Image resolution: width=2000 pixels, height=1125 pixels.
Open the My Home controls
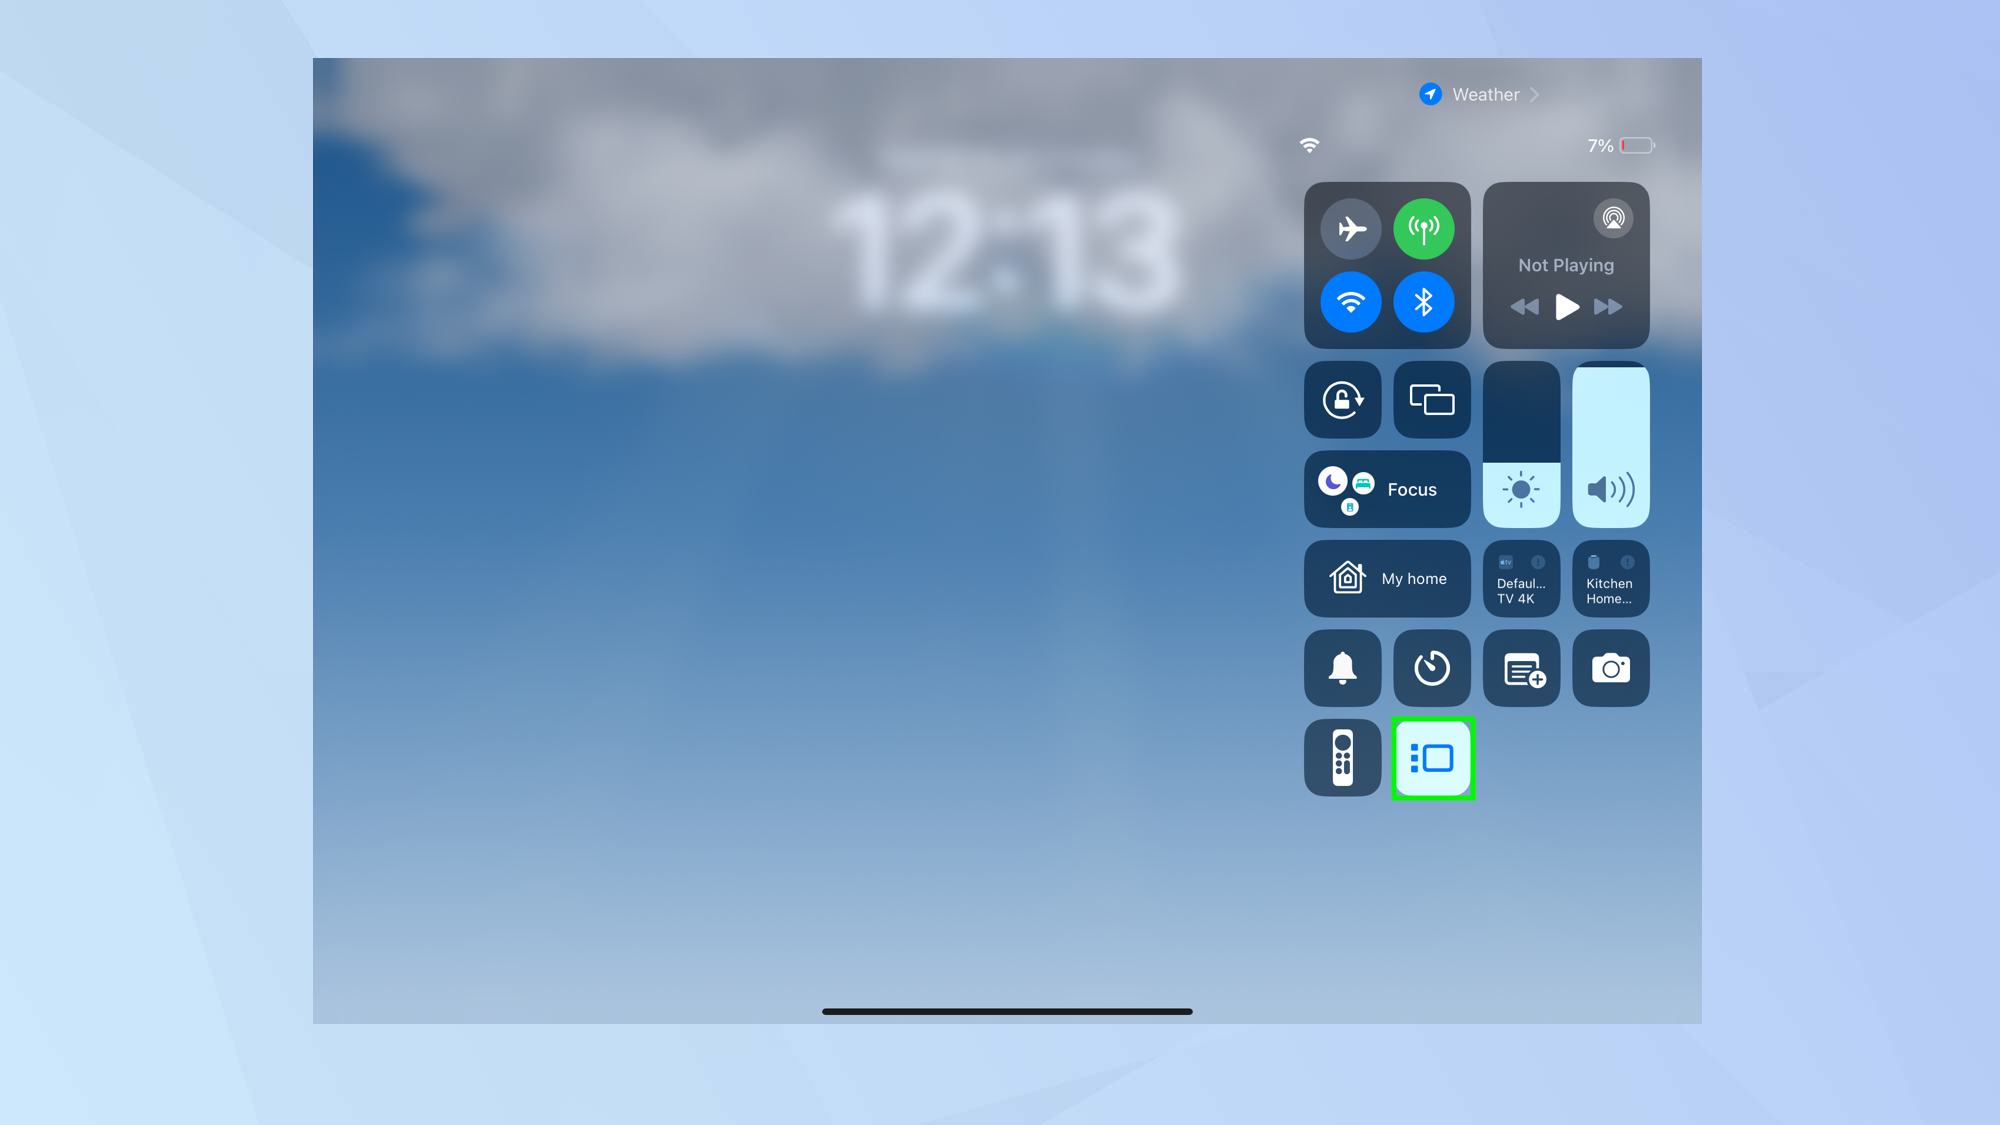tap(1387, 578)
